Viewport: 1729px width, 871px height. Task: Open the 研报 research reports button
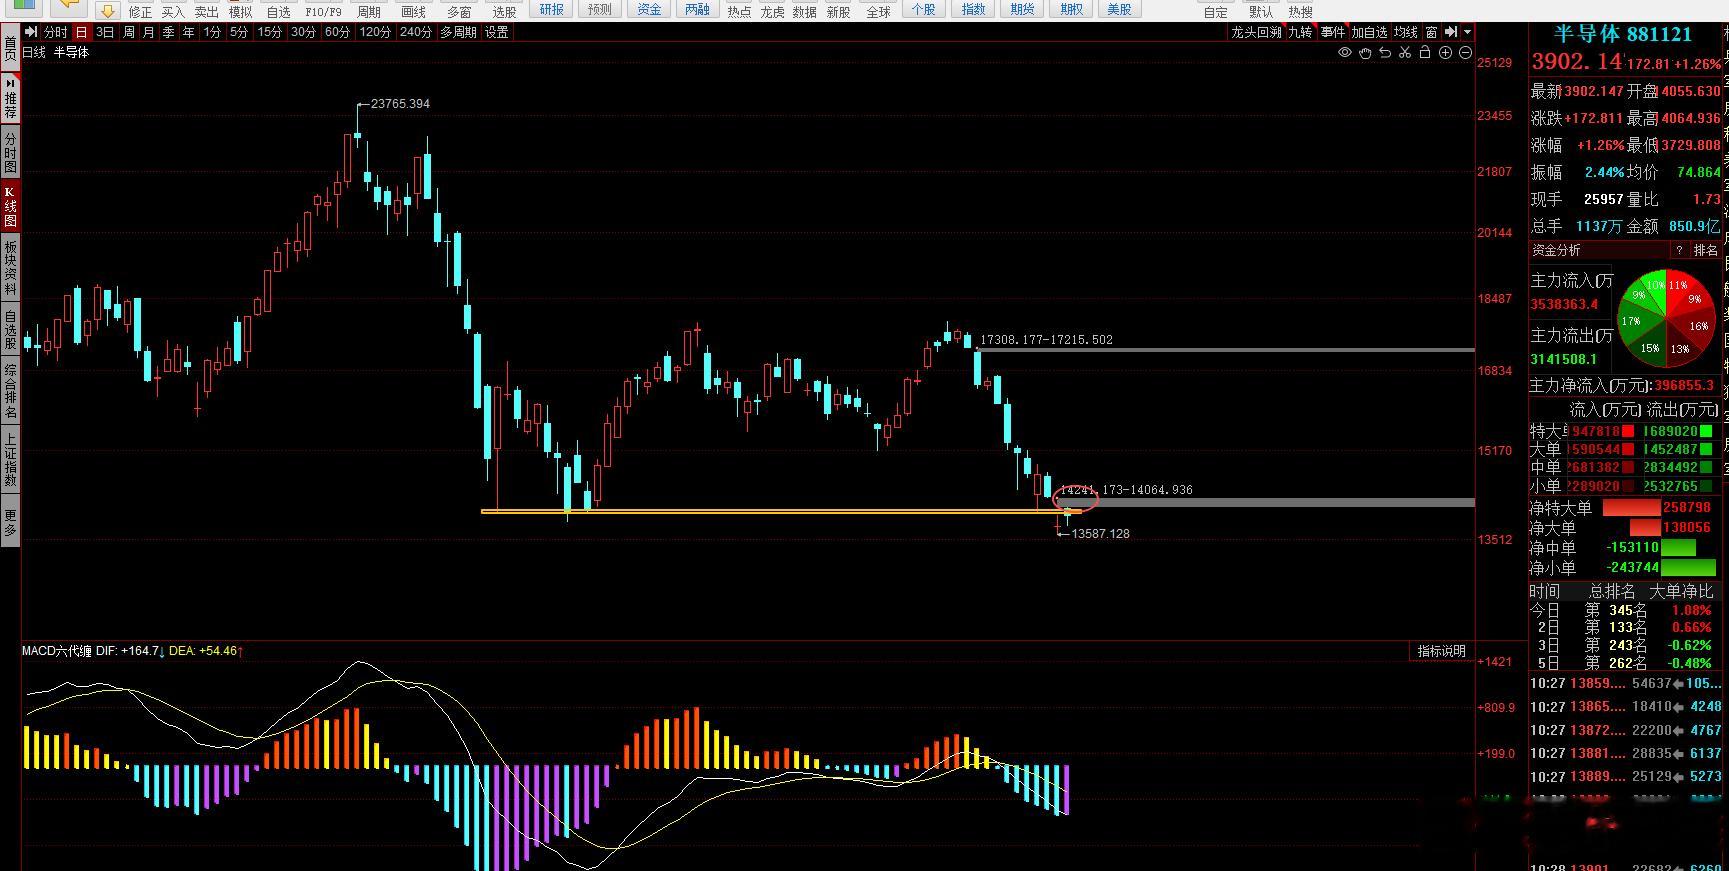[x=551, y=9]
